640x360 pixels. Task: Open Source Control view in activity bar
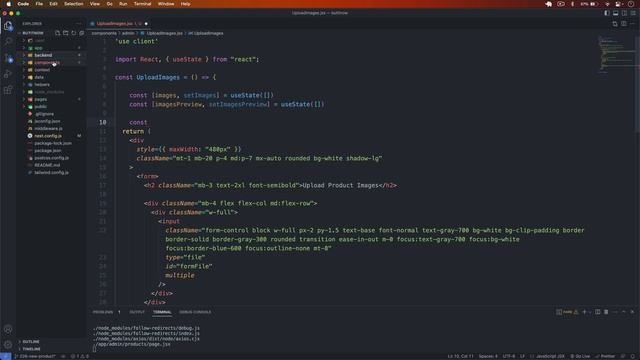pyautogui.click(x=8, y=58)
